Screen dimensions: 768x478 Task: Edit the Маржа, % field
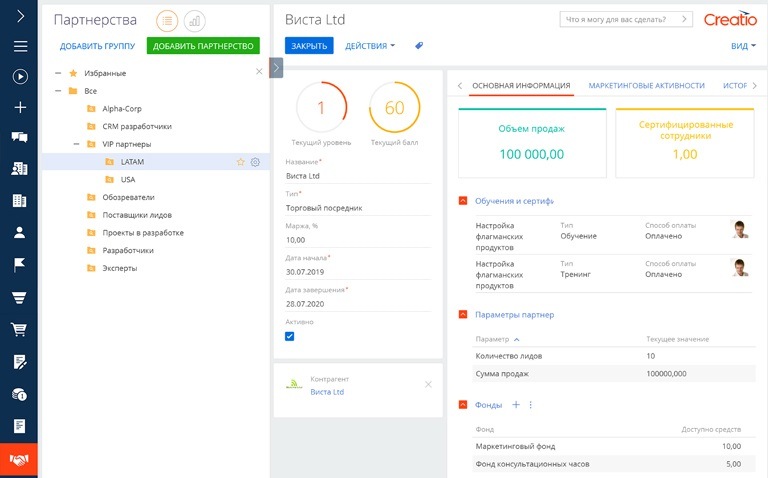(358, 239)
